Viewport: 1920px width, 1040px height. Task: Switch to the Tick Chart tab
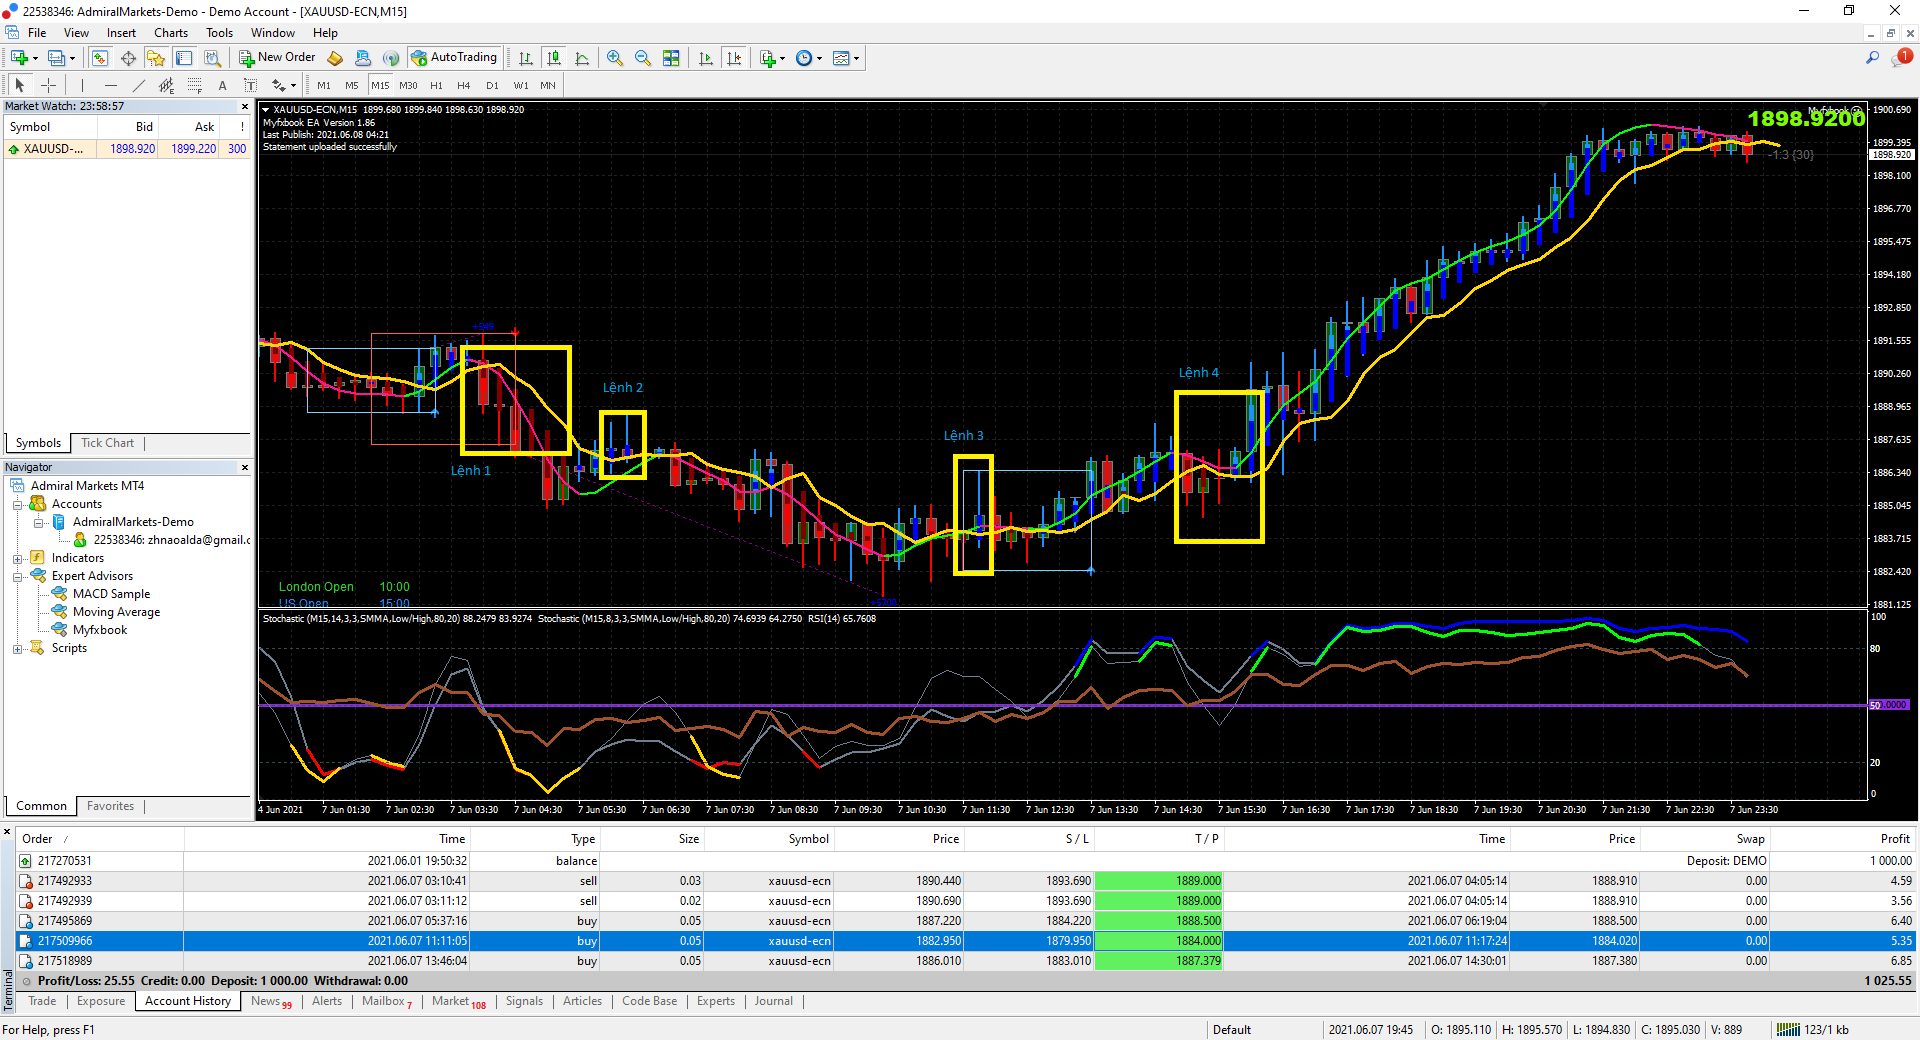tap(107, 443)
